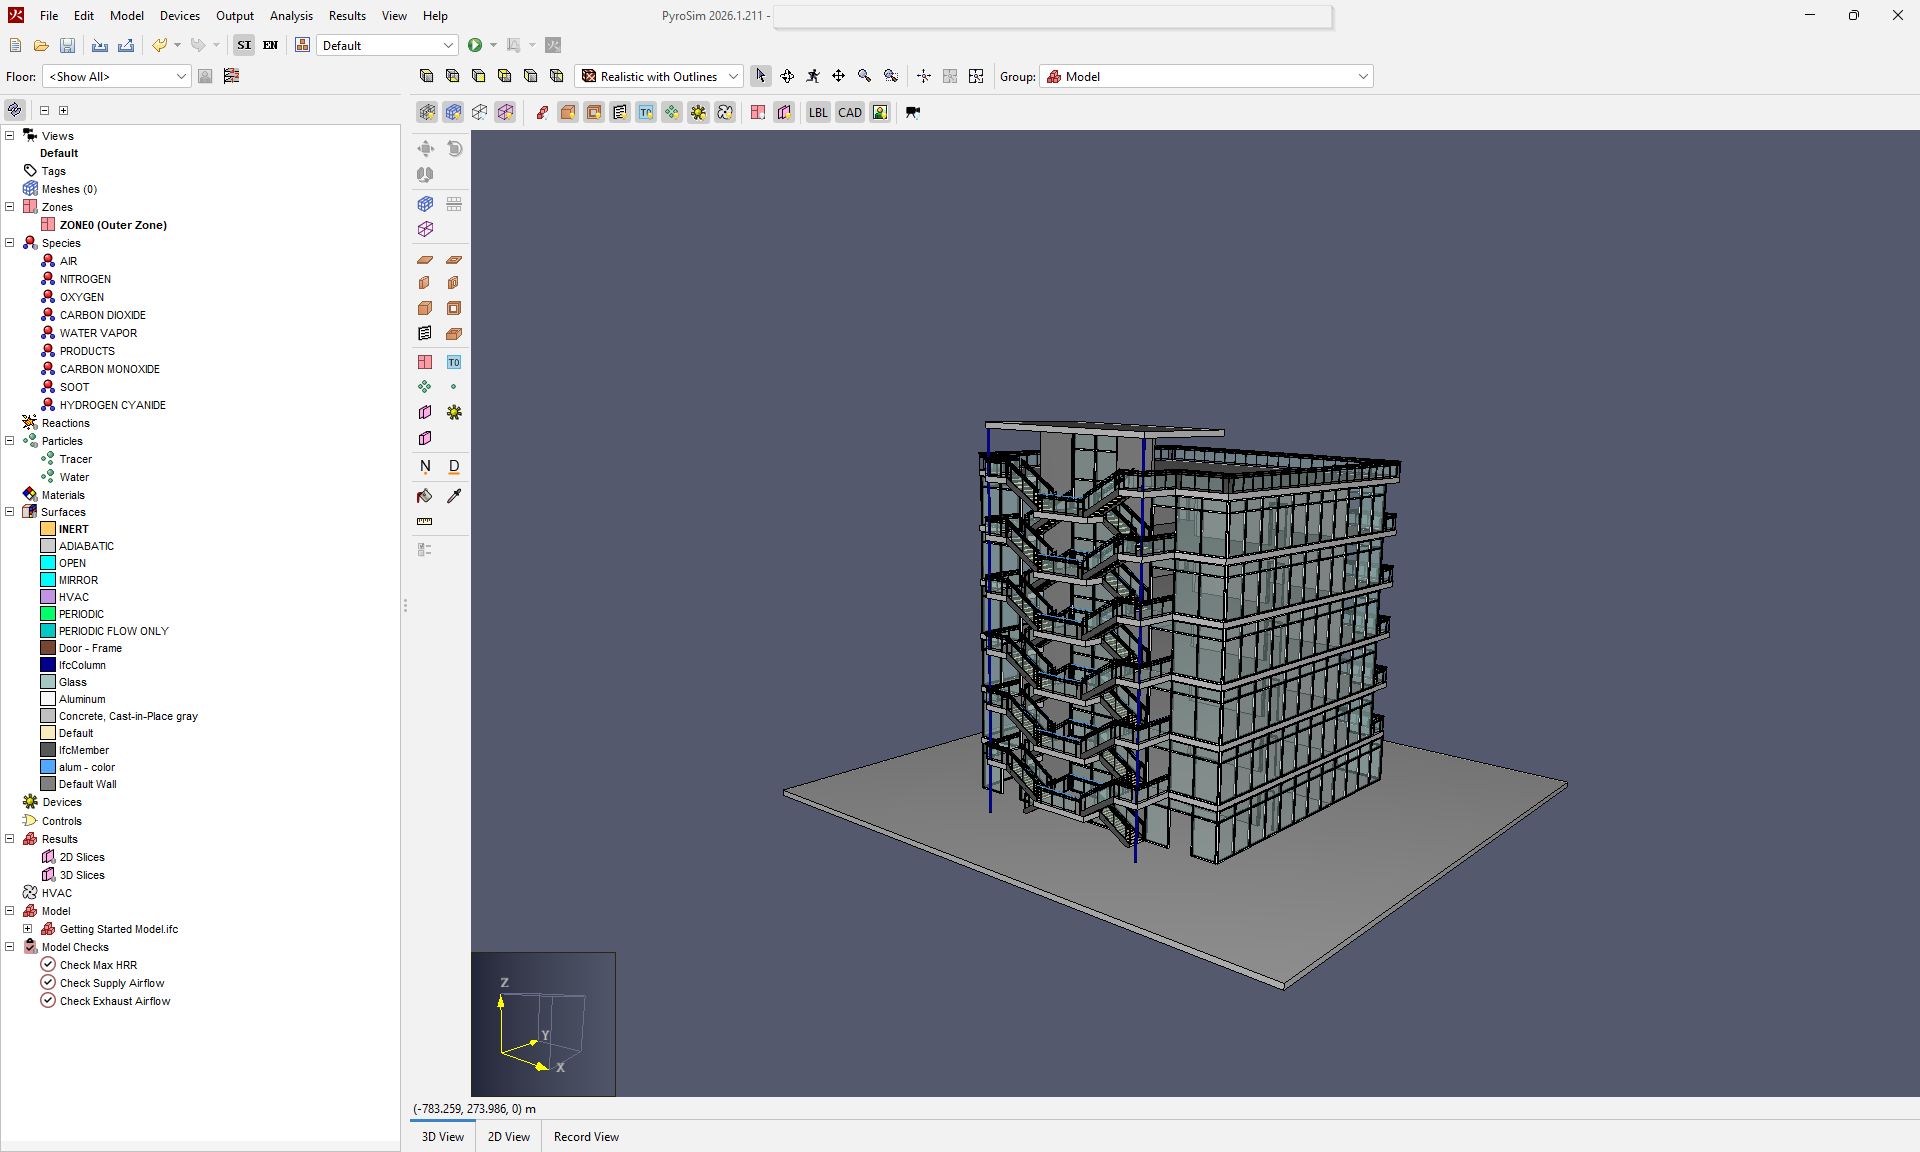Click the Define Floor Locations icon
1920x1152 pixels.
(x=231, y=76)
